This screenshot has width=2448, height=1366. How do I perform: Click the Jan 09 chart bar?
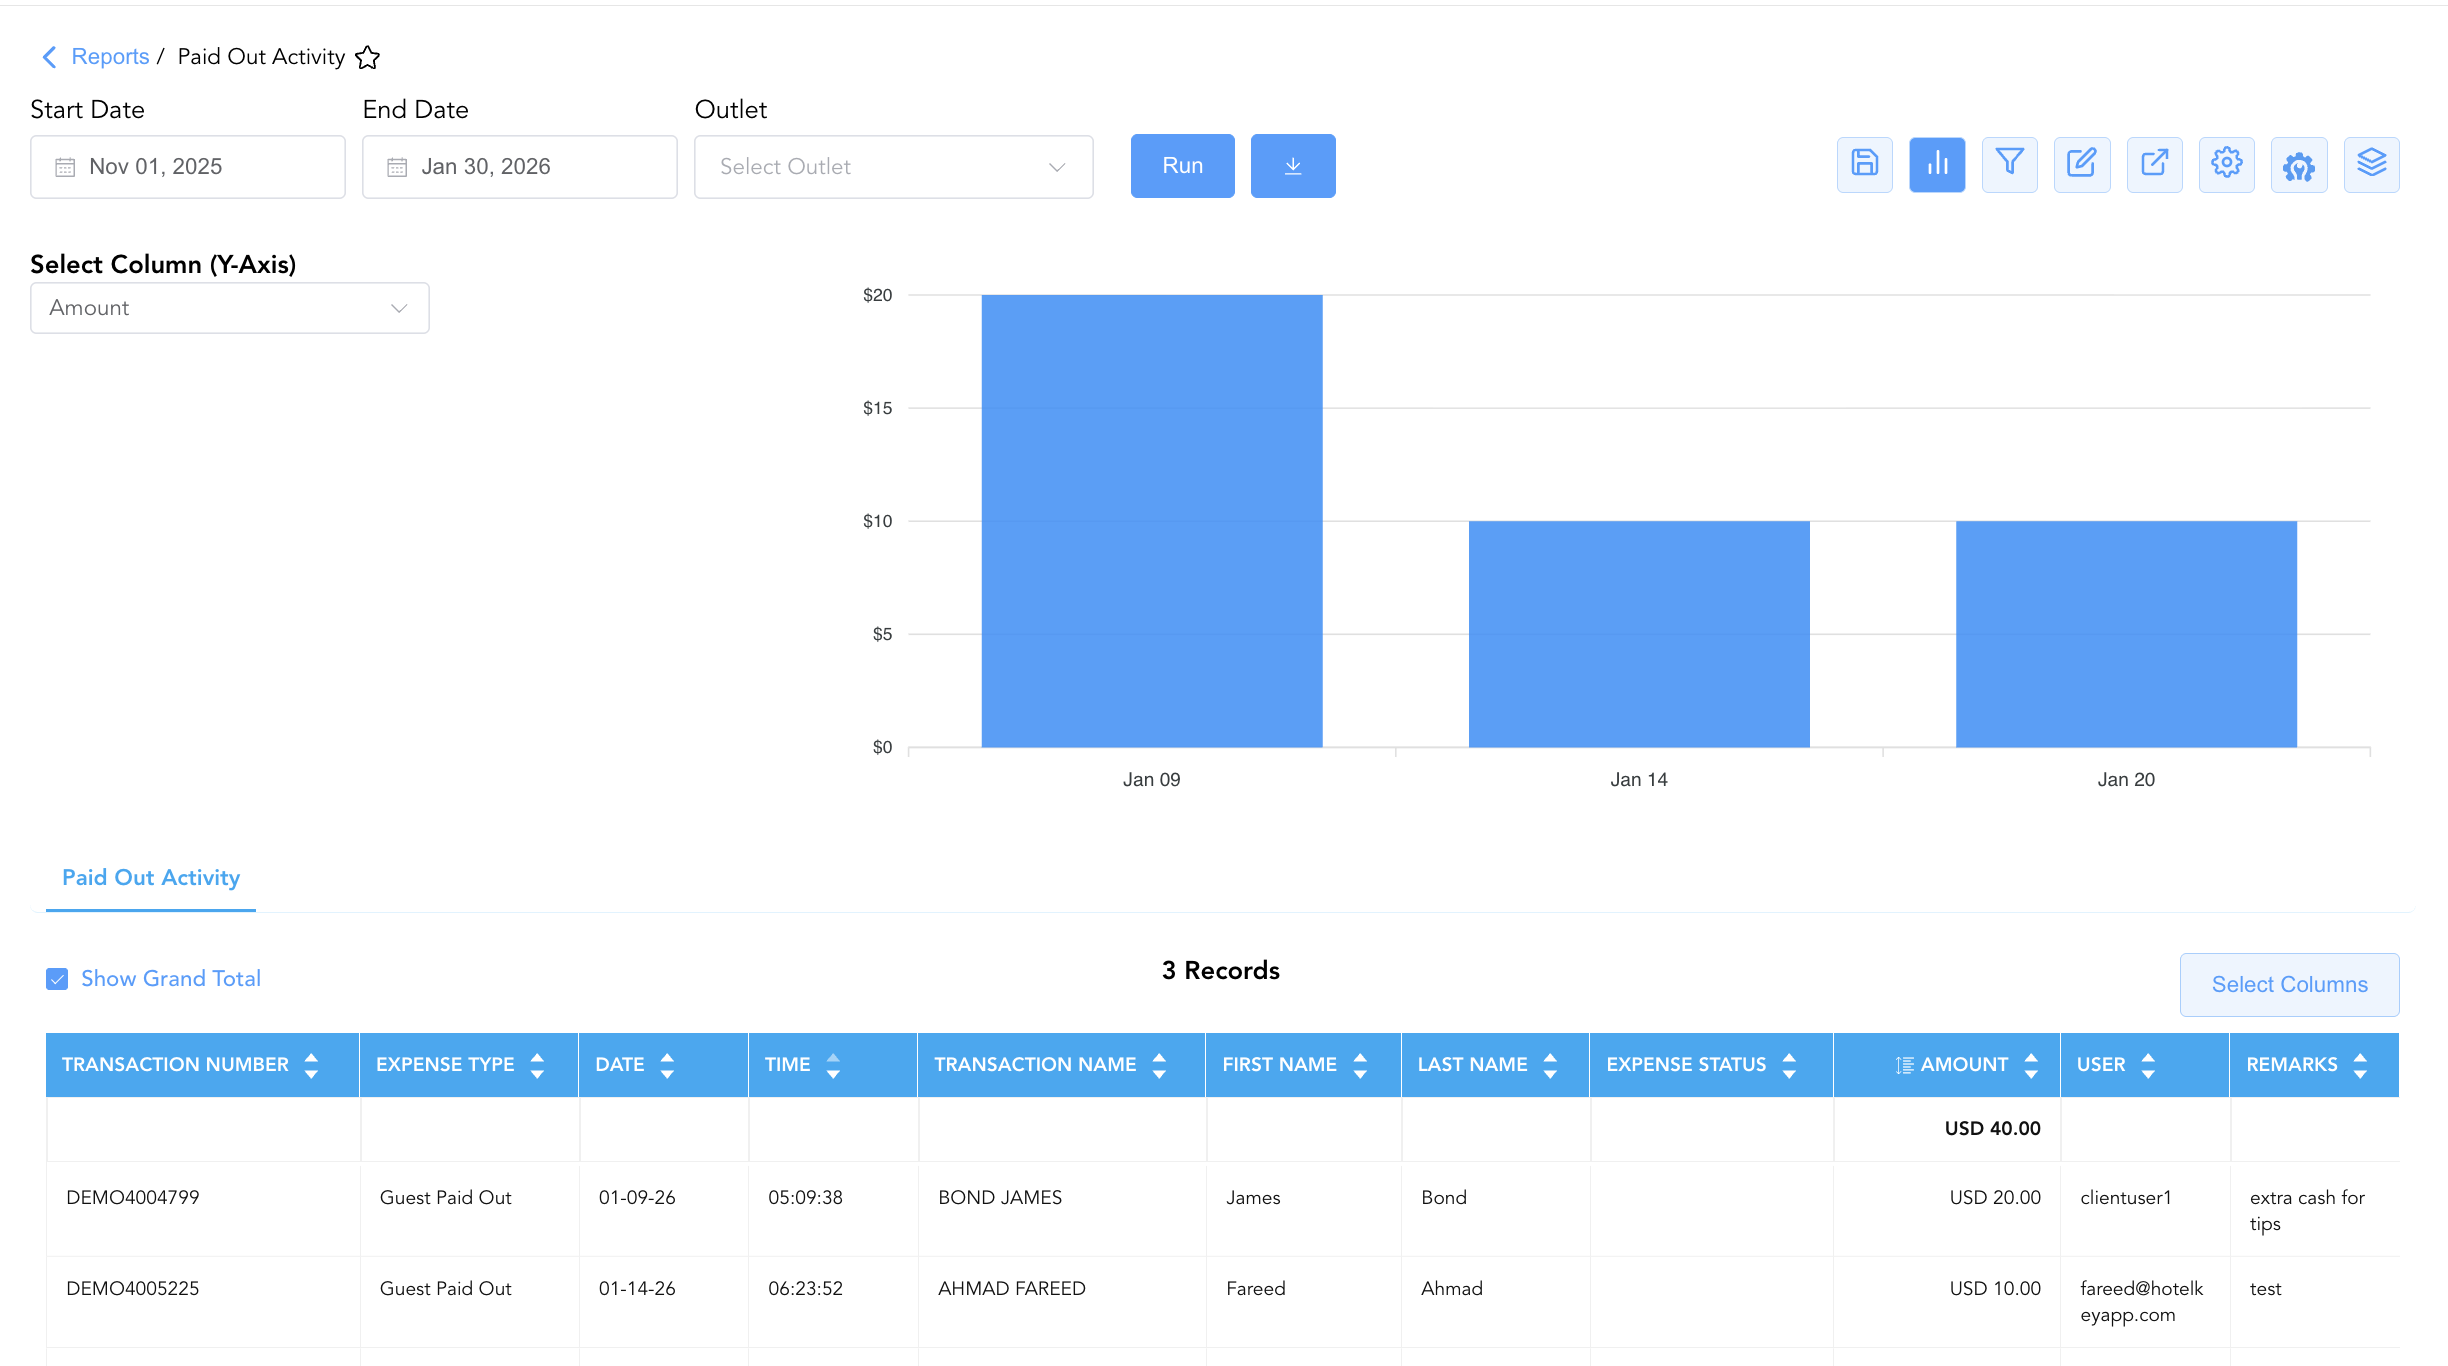click(1152, 521)
